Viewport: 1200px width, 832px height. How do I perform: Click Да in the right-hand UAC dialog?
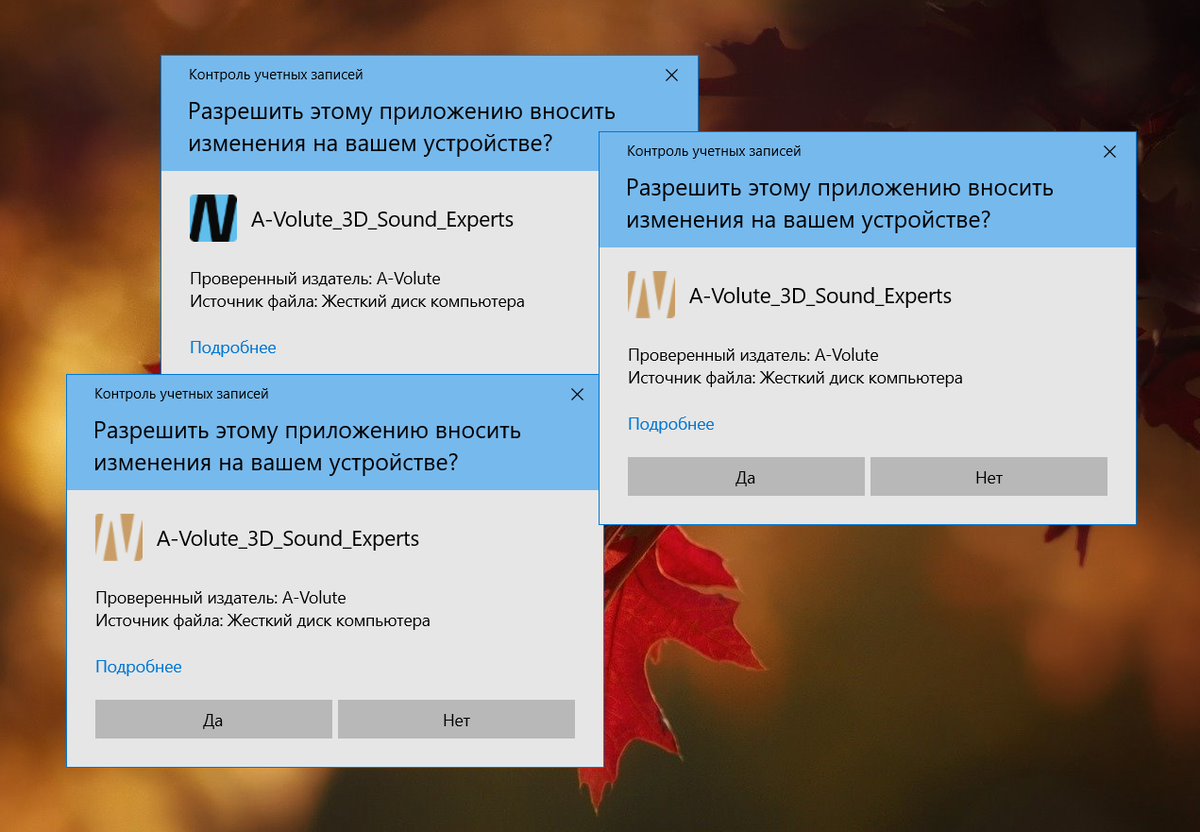point(745,477)
